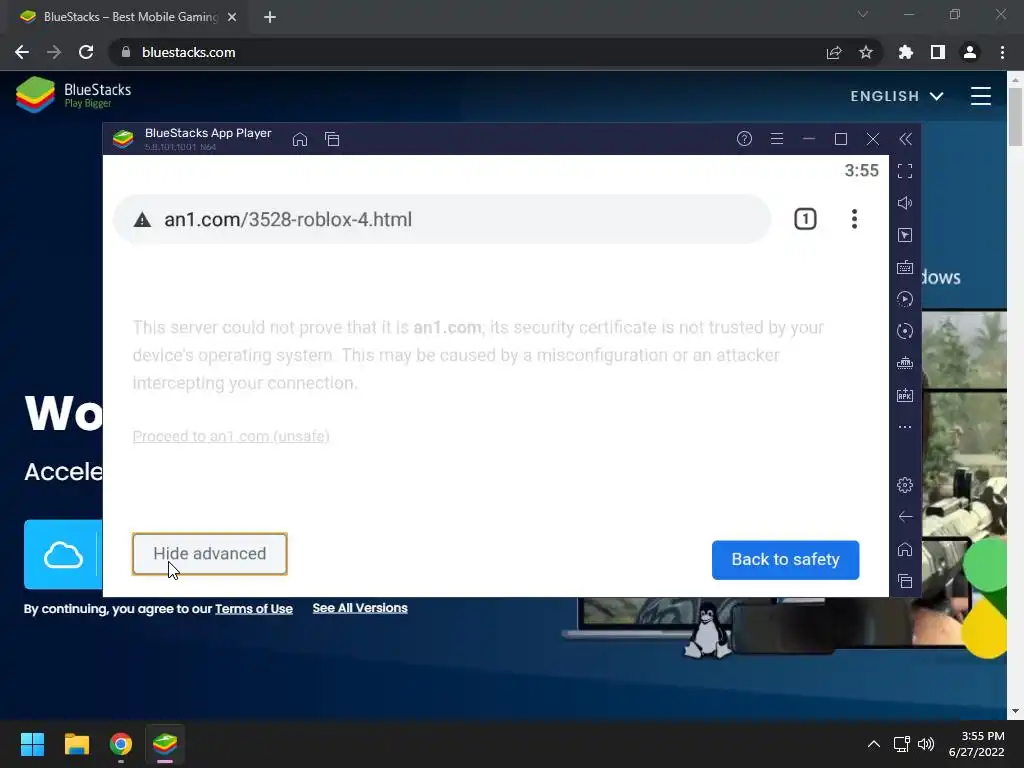
Task: Click the an1.com address bar
Action: pyautogui.click(x=442, y=219)
